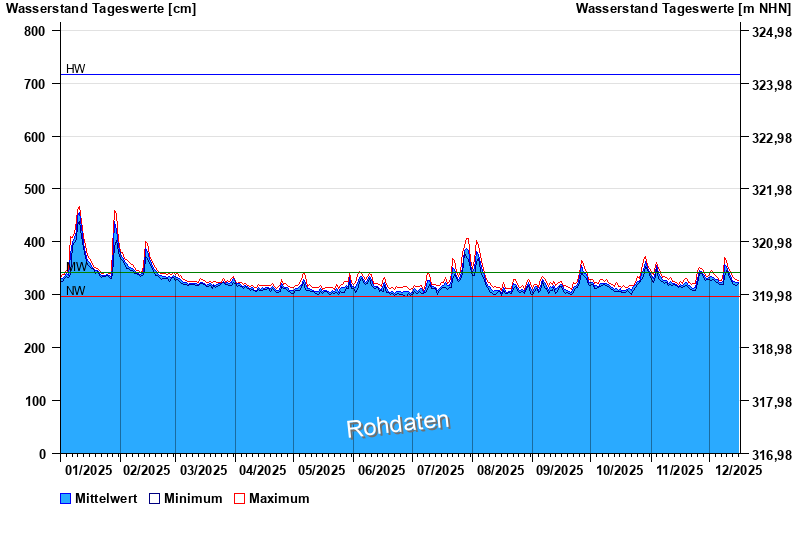Click the Maximum legend text
Screen dimensions: 800x550
point(279,498)
